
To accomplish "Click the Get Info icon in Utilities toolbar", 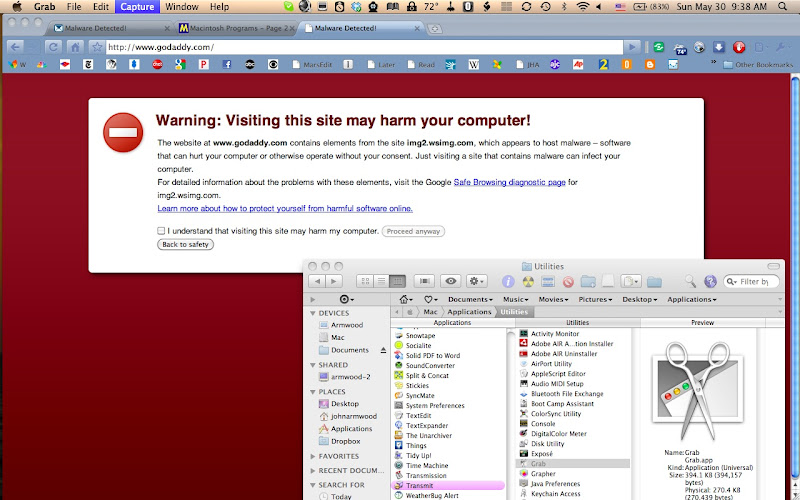I will (508, 281).
